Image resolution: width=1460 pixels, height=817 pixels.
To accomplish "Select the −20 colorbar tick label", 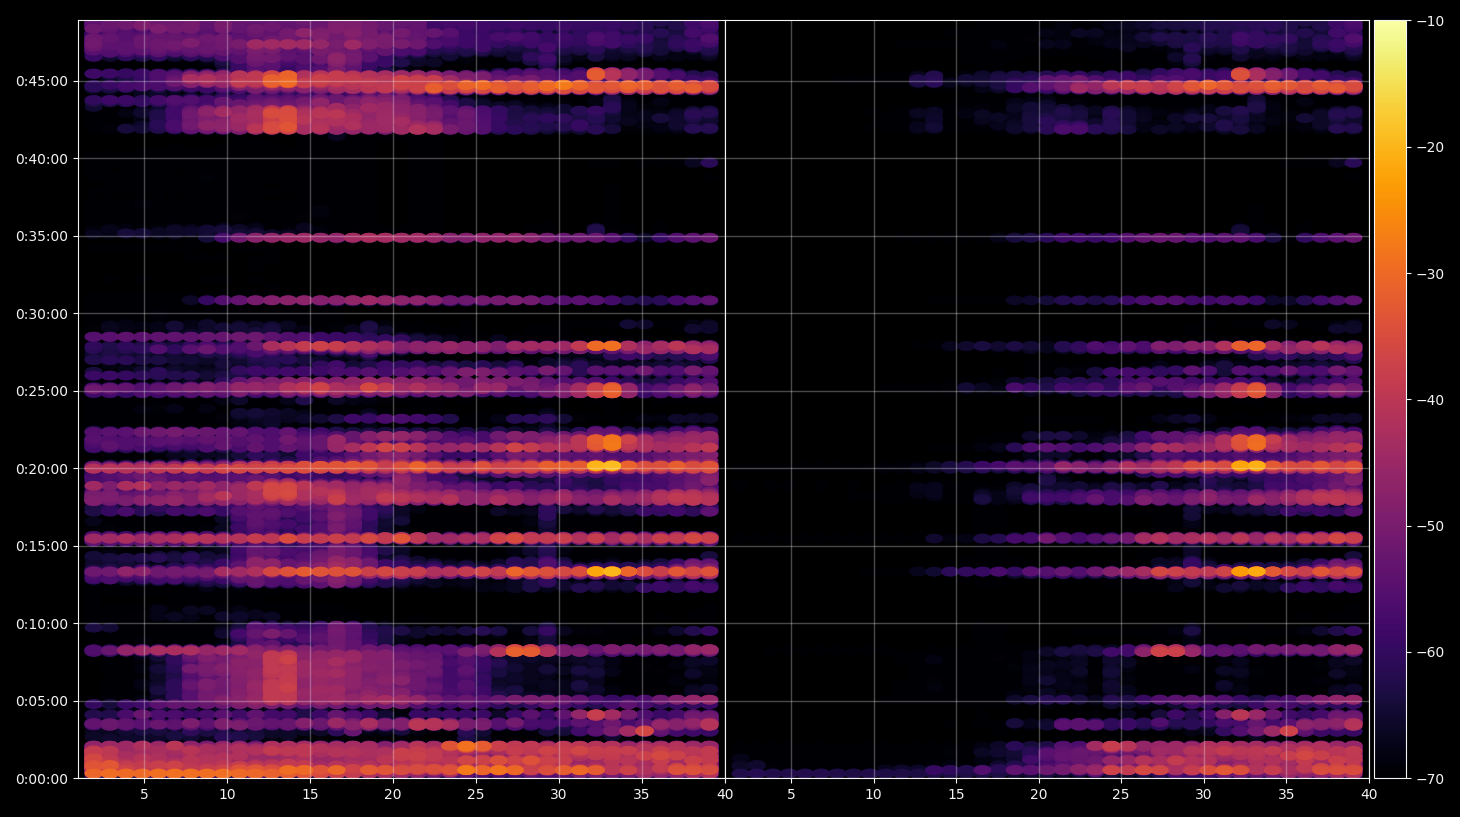I will (x=1430, y=148).
